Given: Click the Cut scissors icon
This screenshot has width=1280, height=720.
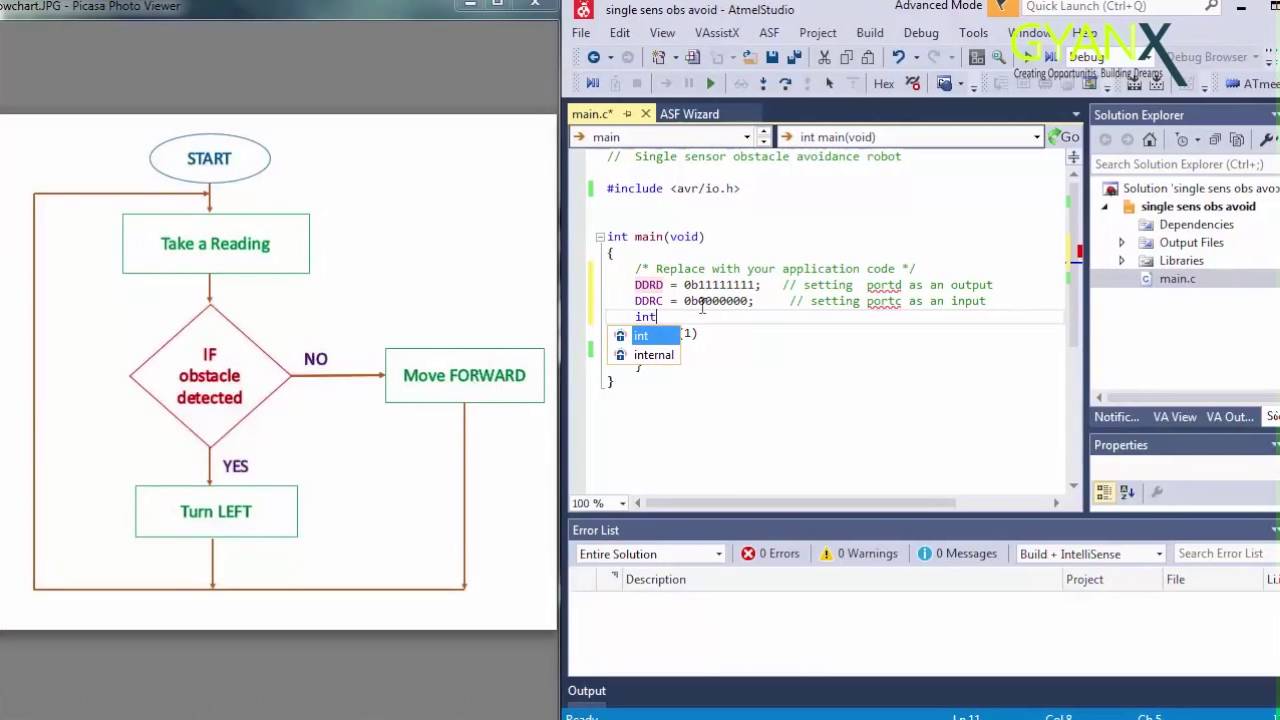Looking at the screenshot, I should coord(824,58).
